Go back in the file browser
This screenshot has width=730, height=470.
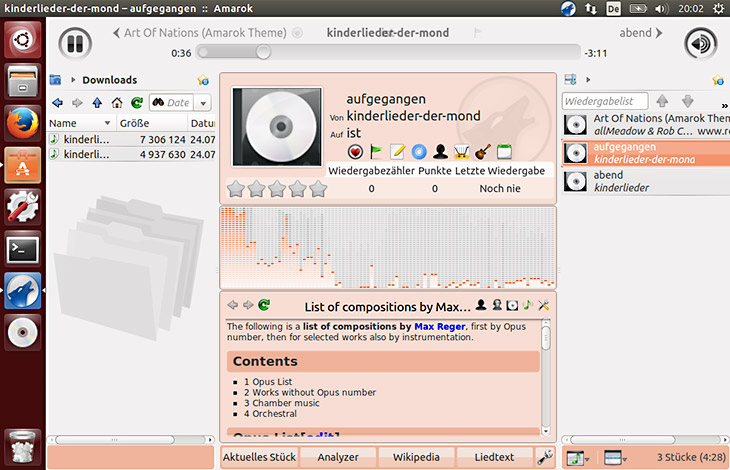(57, 103)
